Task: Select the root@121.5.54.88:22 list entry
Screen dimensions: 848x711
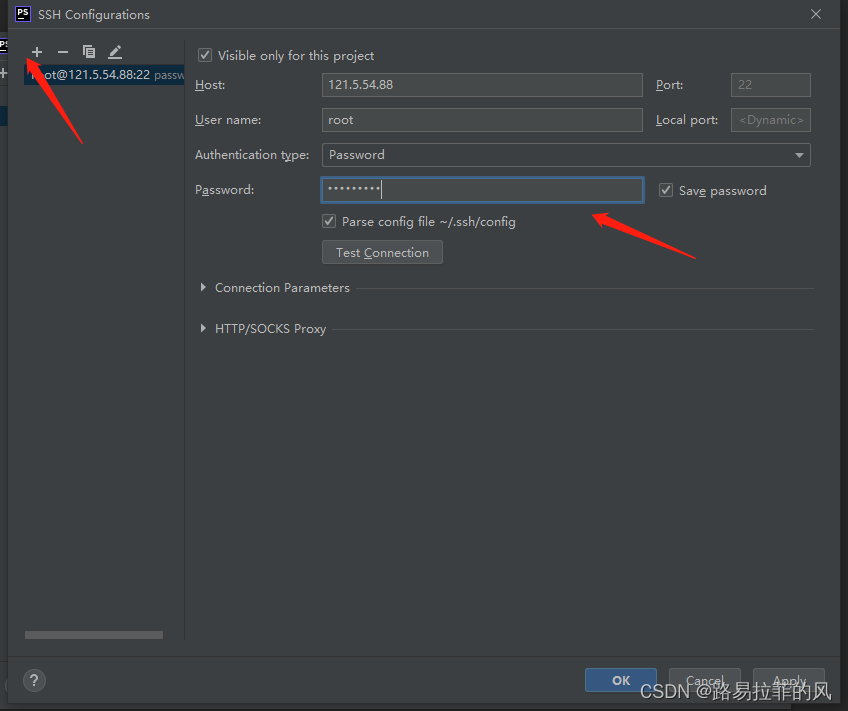Action: coord(104,75)
